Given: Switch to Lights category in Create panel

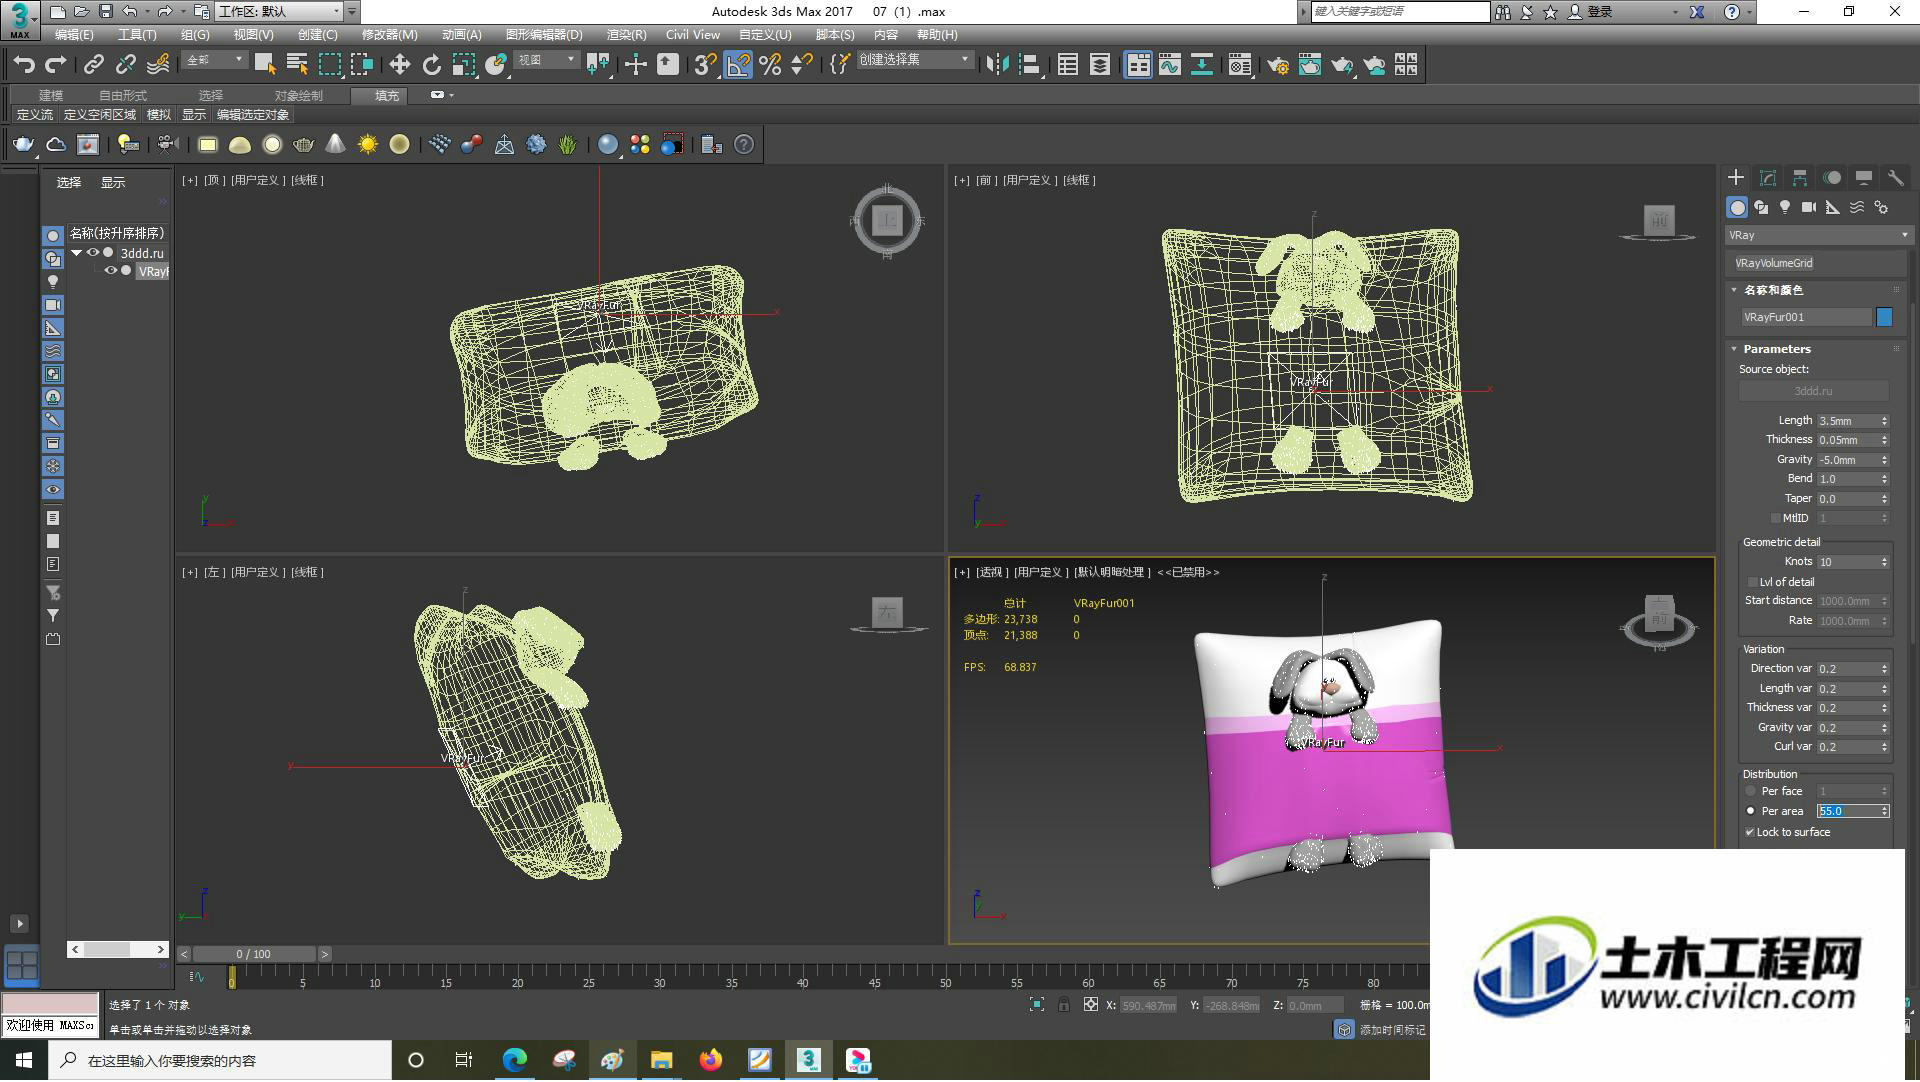Looking at the screenshot, I should [1785, 207].
